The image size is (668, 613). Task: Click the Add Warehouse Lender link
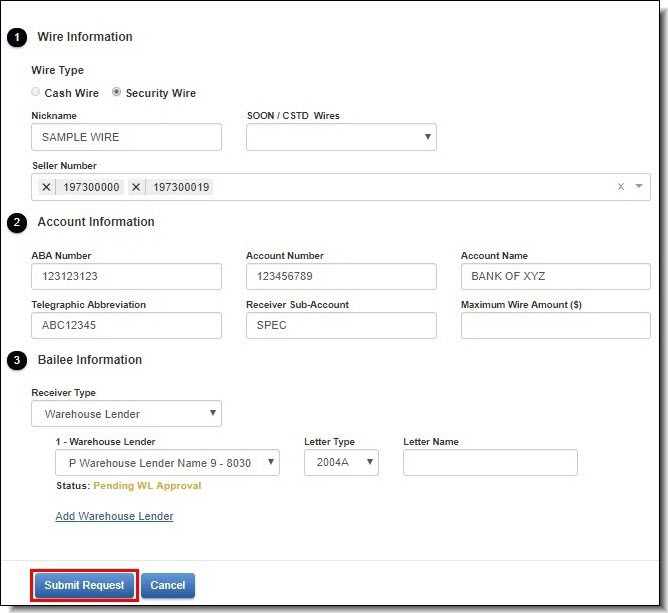tap(114, 516)
